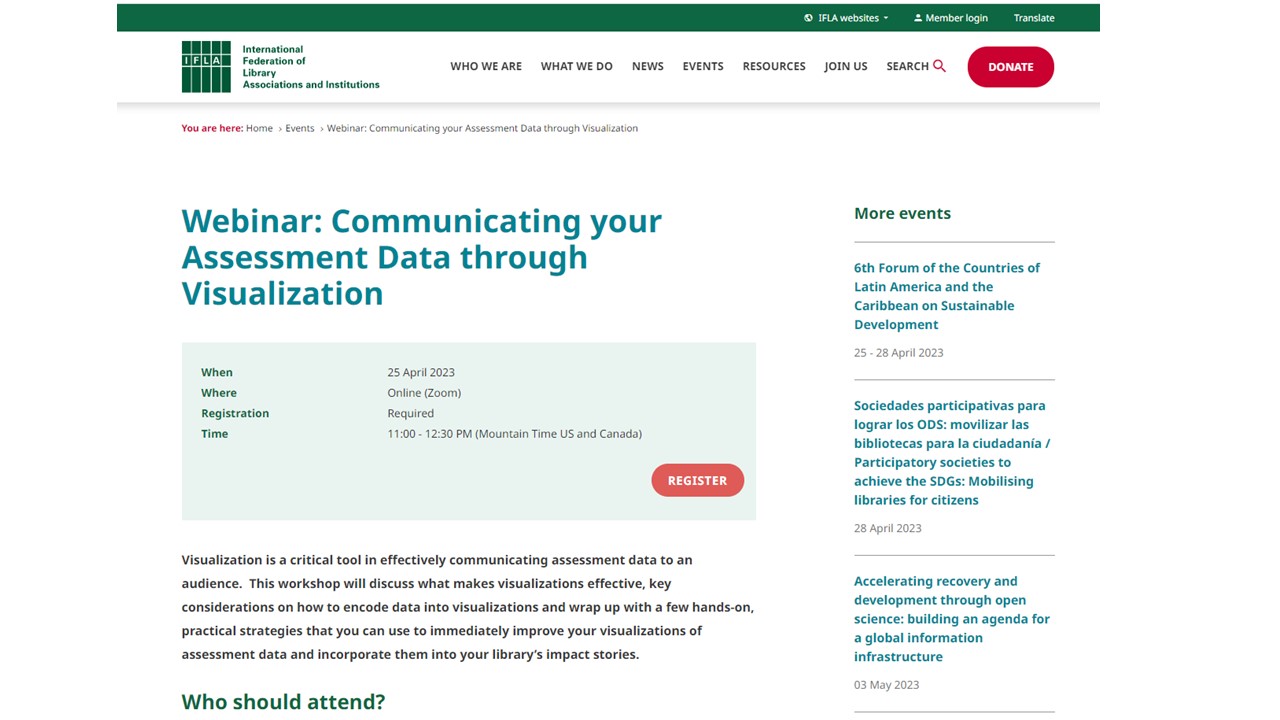Image resolution: width=1280 pixels, height=720 pixels.
Task: Open the WHAT WE DO menu
Action: point(577,66)
